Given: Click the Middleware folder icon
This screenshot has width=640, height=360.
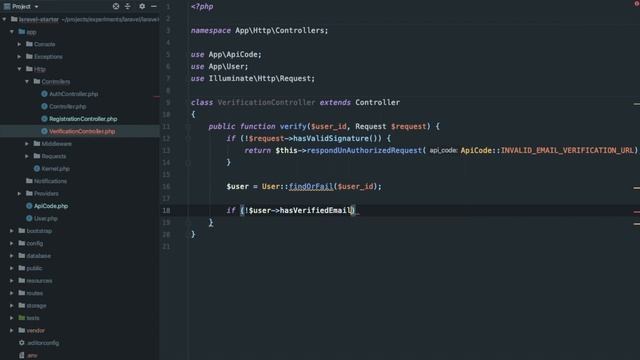Looking at the screenshot, I should coord(37,143).
